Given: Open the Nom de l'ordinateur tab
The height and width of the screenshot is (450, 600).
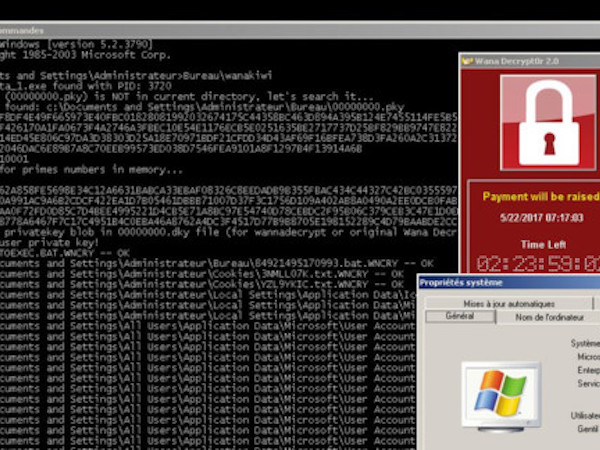Looking at the screenshot, I should pos(549,318).
